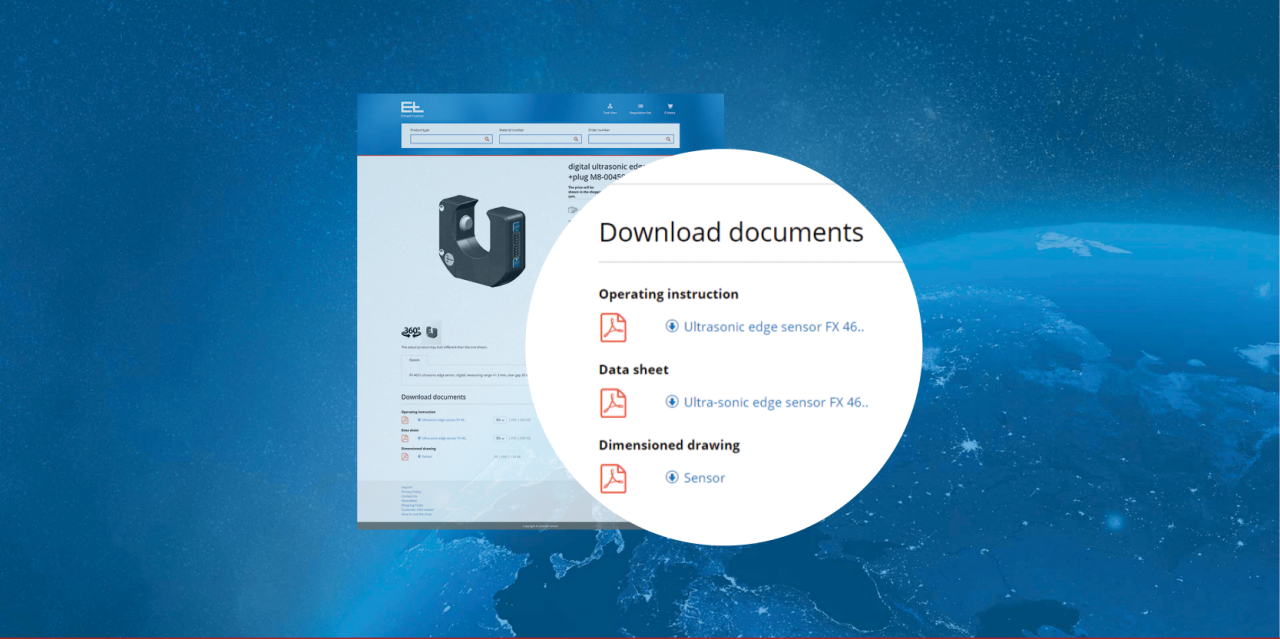Viewport: 1280px width, 639px height.
Task: Click the Erhardt+Leimer logo in page header
Action: pyautogui.click(x=412, y=109)
